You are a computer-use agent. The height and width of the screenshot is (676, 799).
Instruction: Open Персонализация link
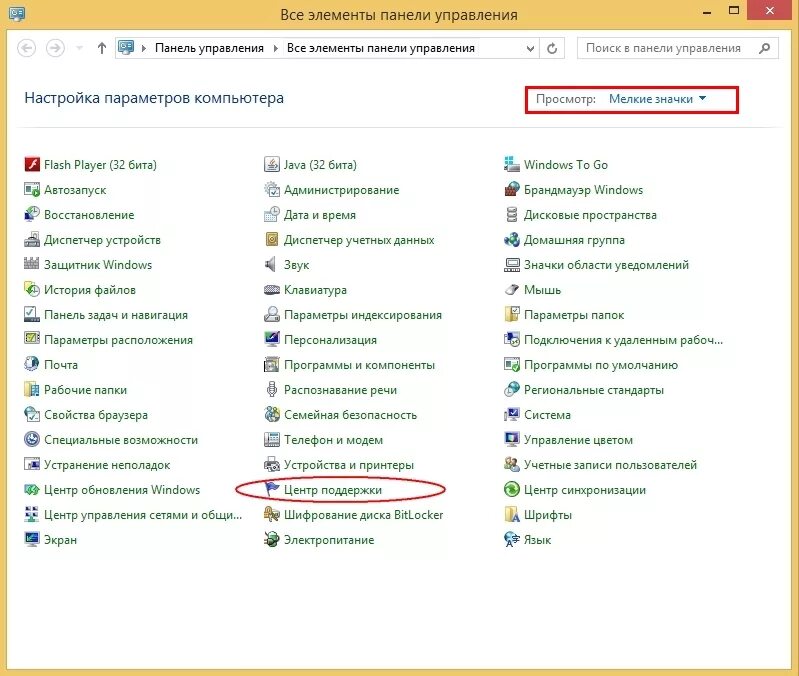tap(330, 340)
